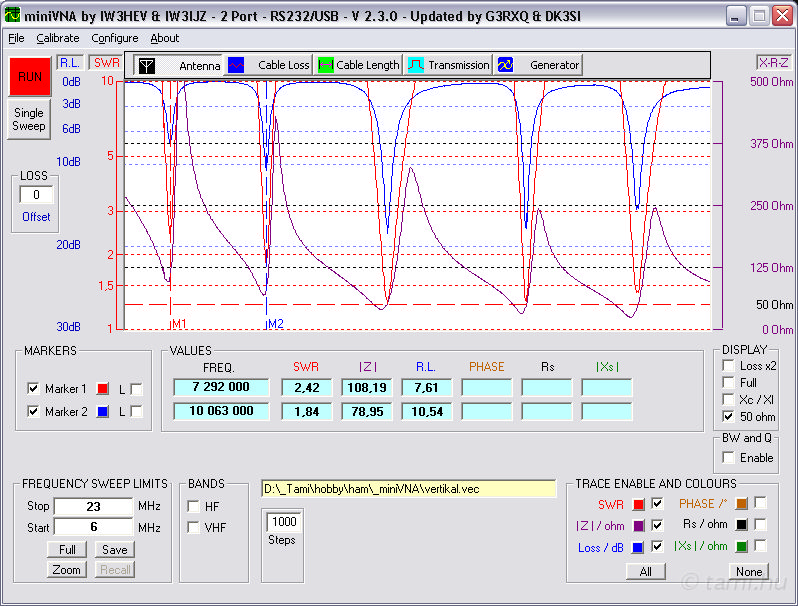Select the Antenna mode icon

tap(147, 65)
